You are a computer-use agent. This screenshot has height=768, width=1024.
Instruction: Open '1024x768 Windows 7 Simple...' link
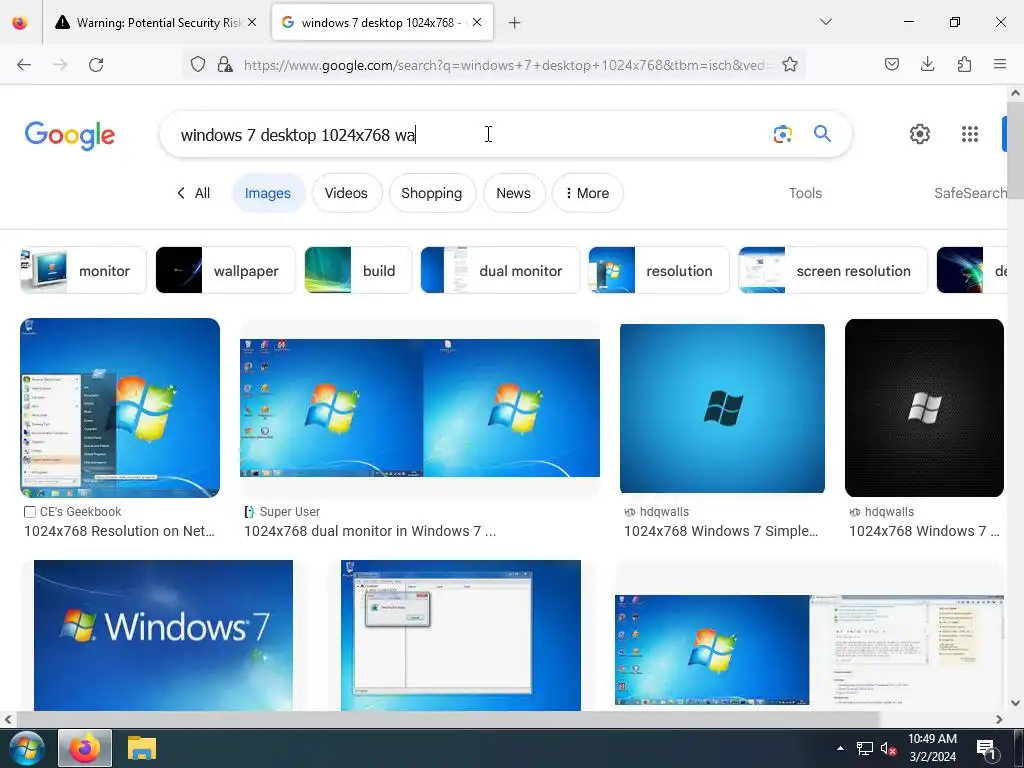[721, 531]
